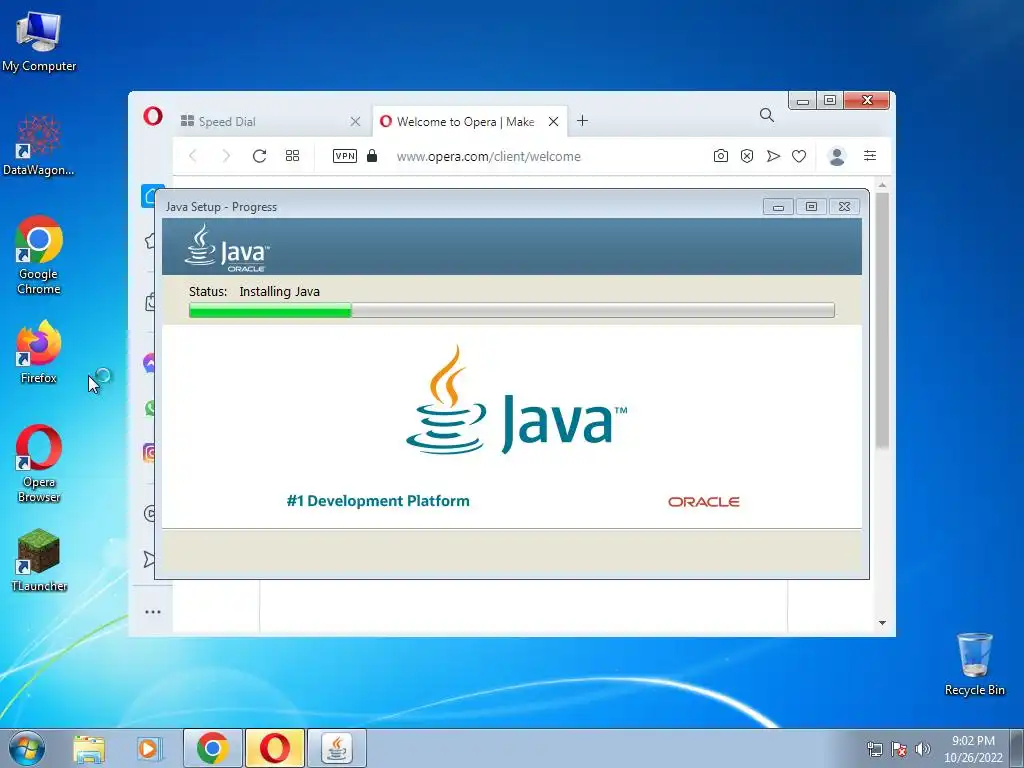Click the Show Desktop strip on taskbar
This screenshot has width=1024, height=768.
[x=1017, y=748]
